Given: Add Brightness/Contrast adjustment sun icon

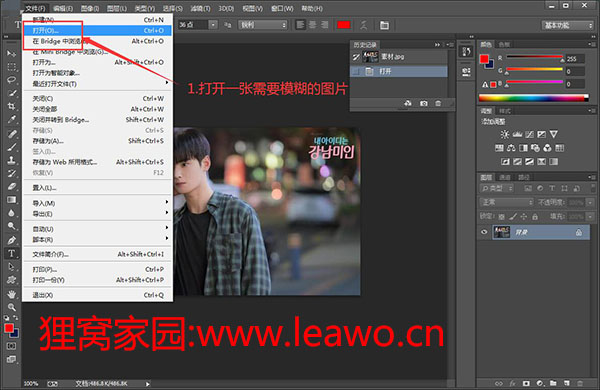Looking at the screenshot, I should (504, 134).
